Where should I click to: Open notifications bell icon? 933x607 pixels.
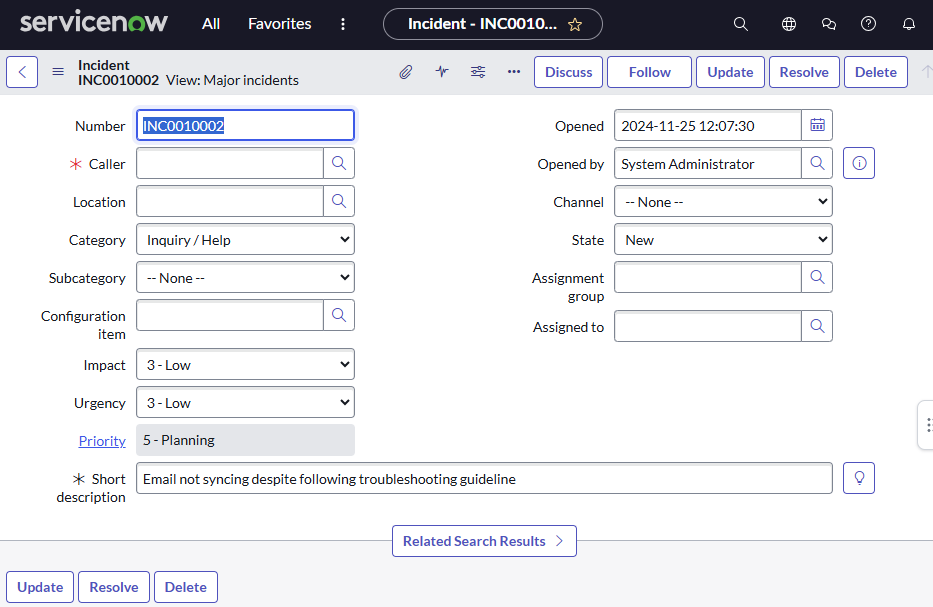(909, 24)
